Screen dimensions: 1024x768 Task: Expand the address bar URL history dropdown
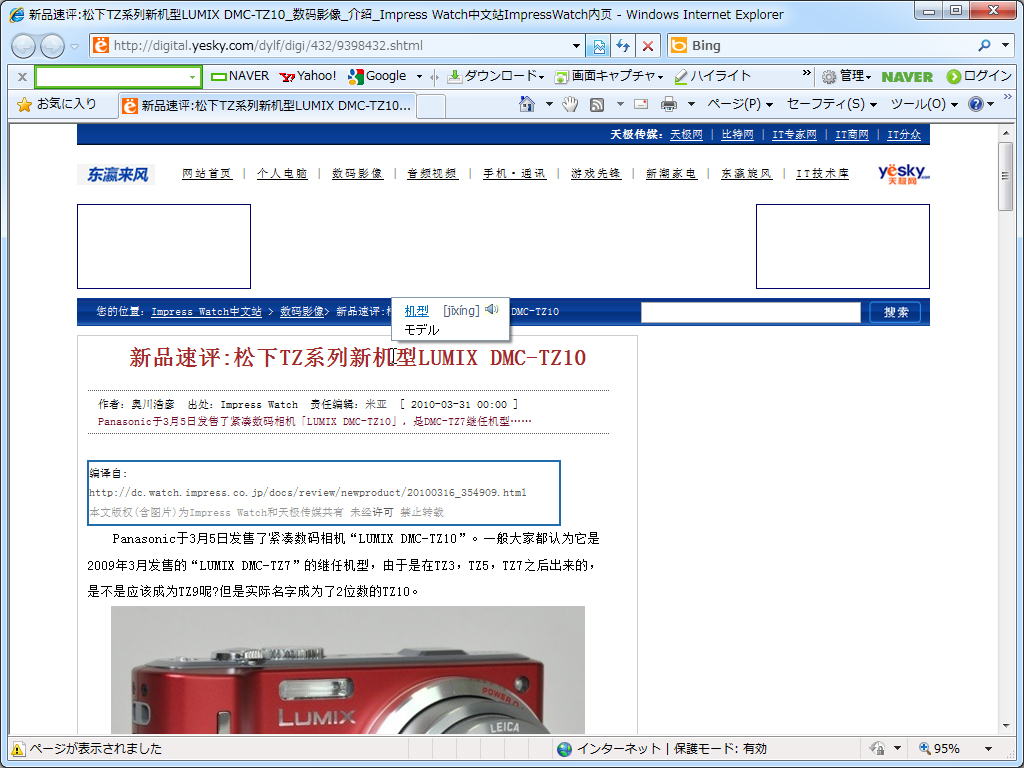point(576,46)
